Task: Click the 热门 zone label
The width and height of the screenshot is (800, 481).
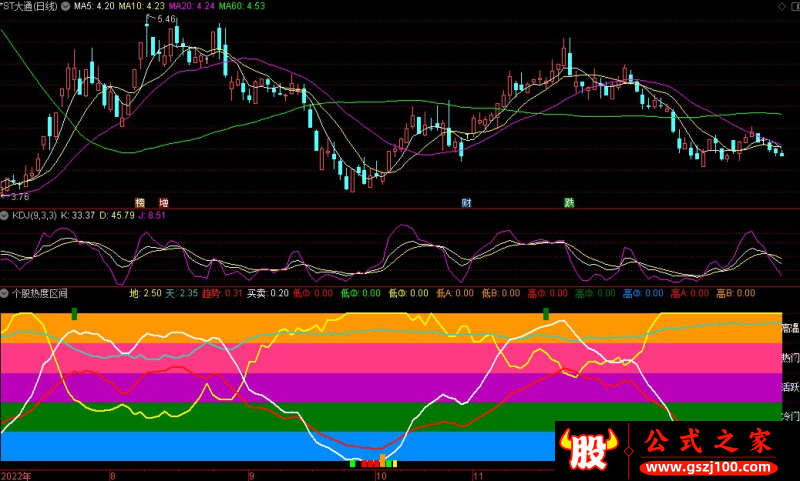Action: (790, 358)
